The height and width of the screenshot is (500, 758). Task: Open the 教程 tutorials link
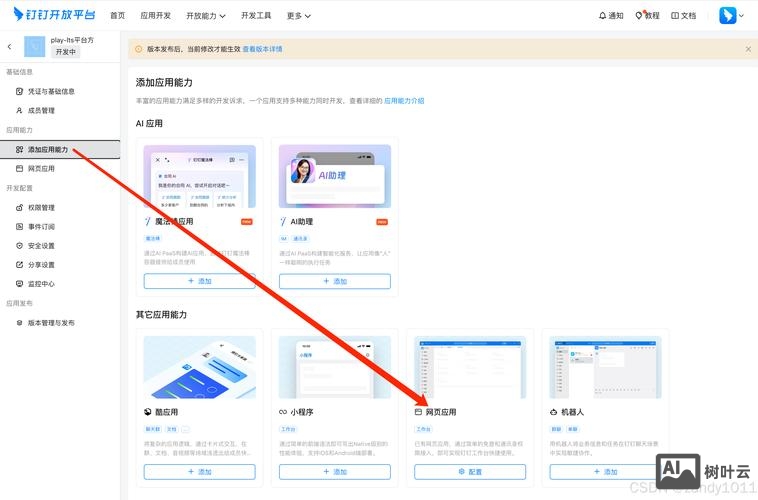tap(648, 15)
